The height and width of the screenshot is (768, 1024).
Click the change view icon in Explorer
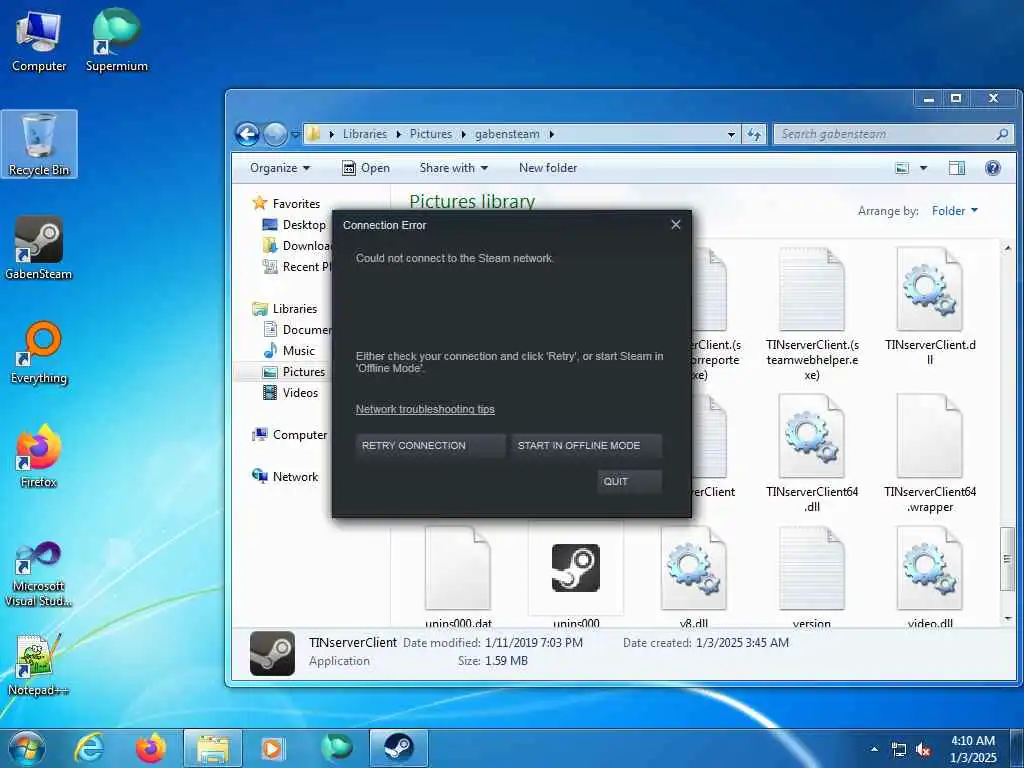pos(902,168)
